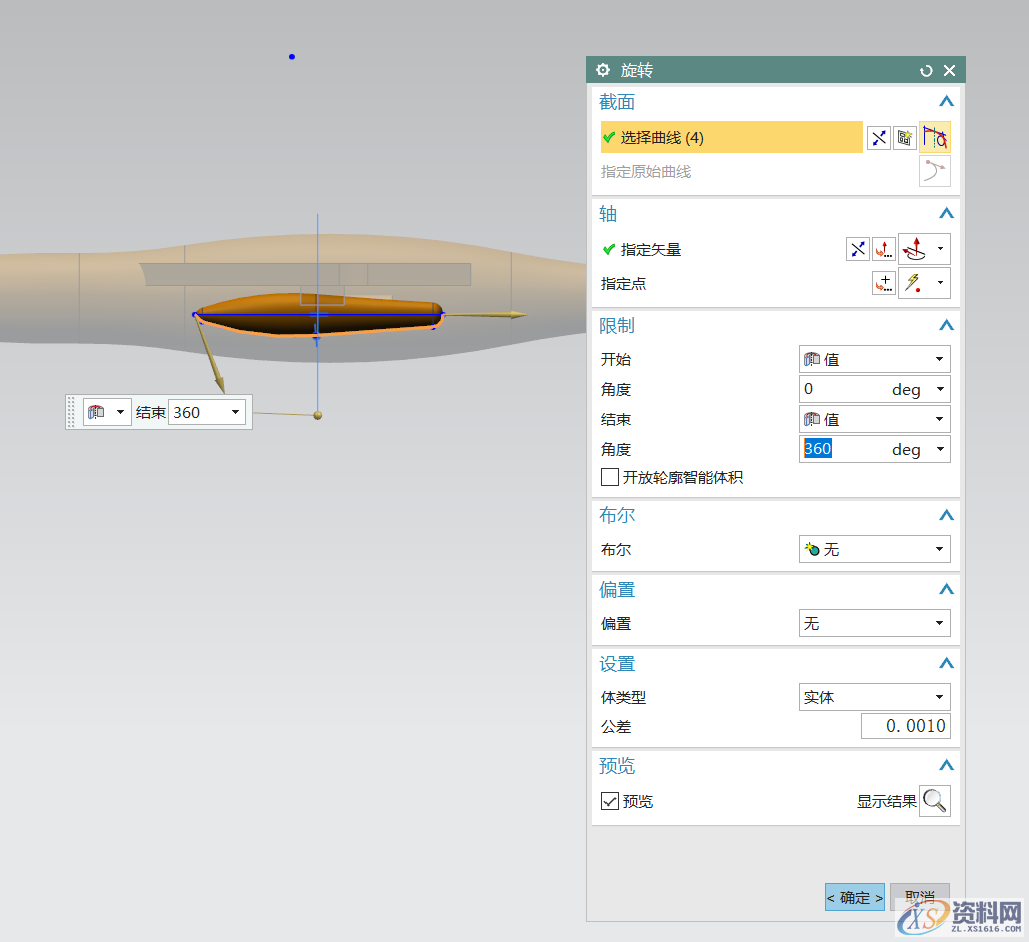Enable the 开放轮廓智能体积 checkbox
This screenshot has width=1029, height=942.
tap(610, 477)
